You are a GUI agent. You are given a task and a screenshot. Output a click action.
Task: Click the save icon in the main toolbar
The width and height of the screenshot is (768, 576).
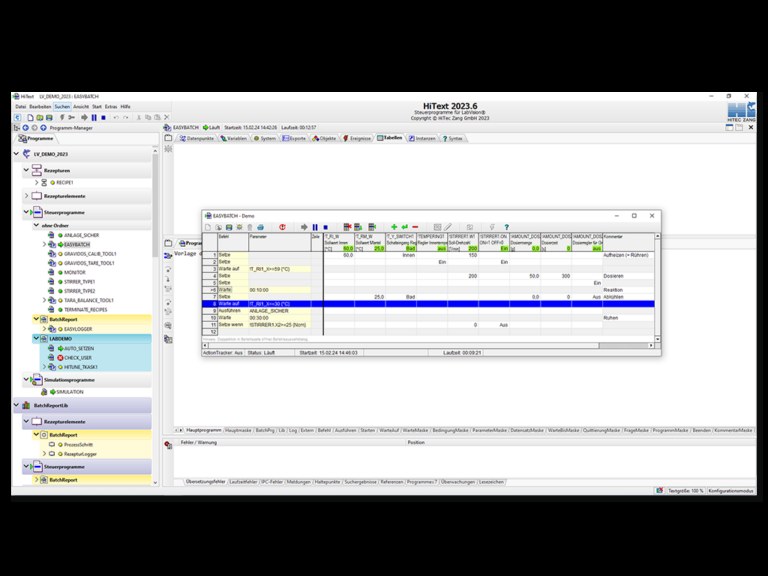[x=49, y=118]
